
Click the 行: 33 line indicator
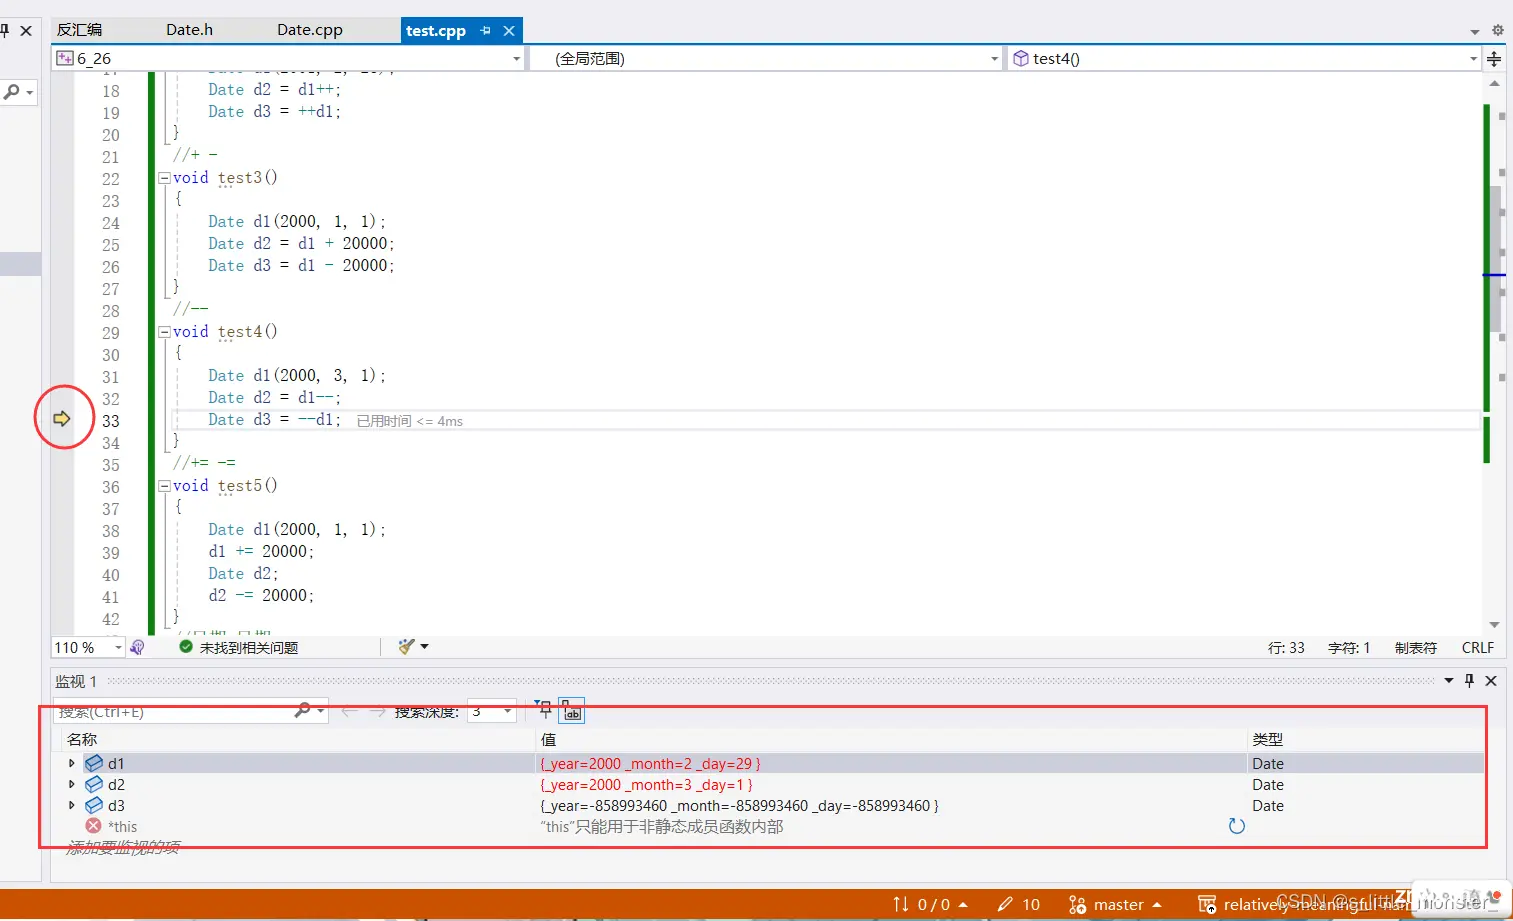pyautogui.click(x=1286, y=648)
